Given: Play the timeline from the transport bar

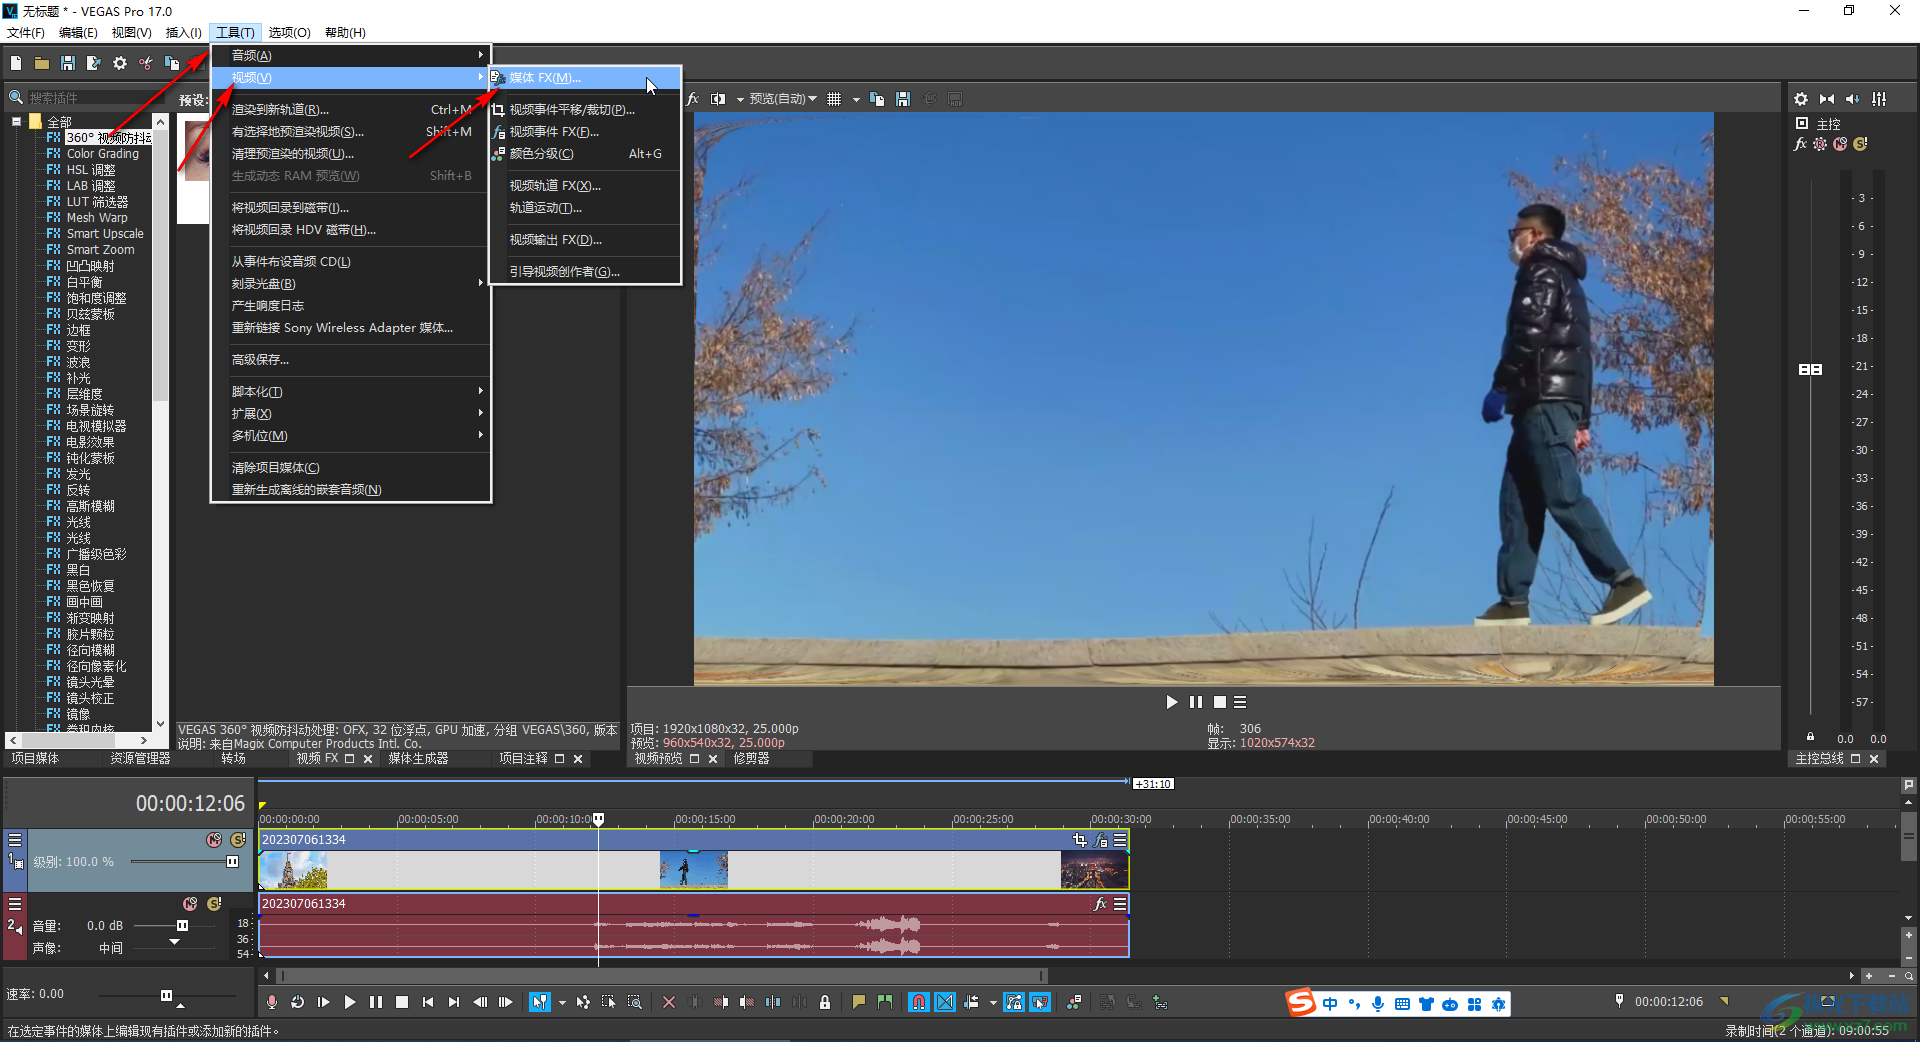Looking at the screenshot, I should click(x=350, y=1002).
